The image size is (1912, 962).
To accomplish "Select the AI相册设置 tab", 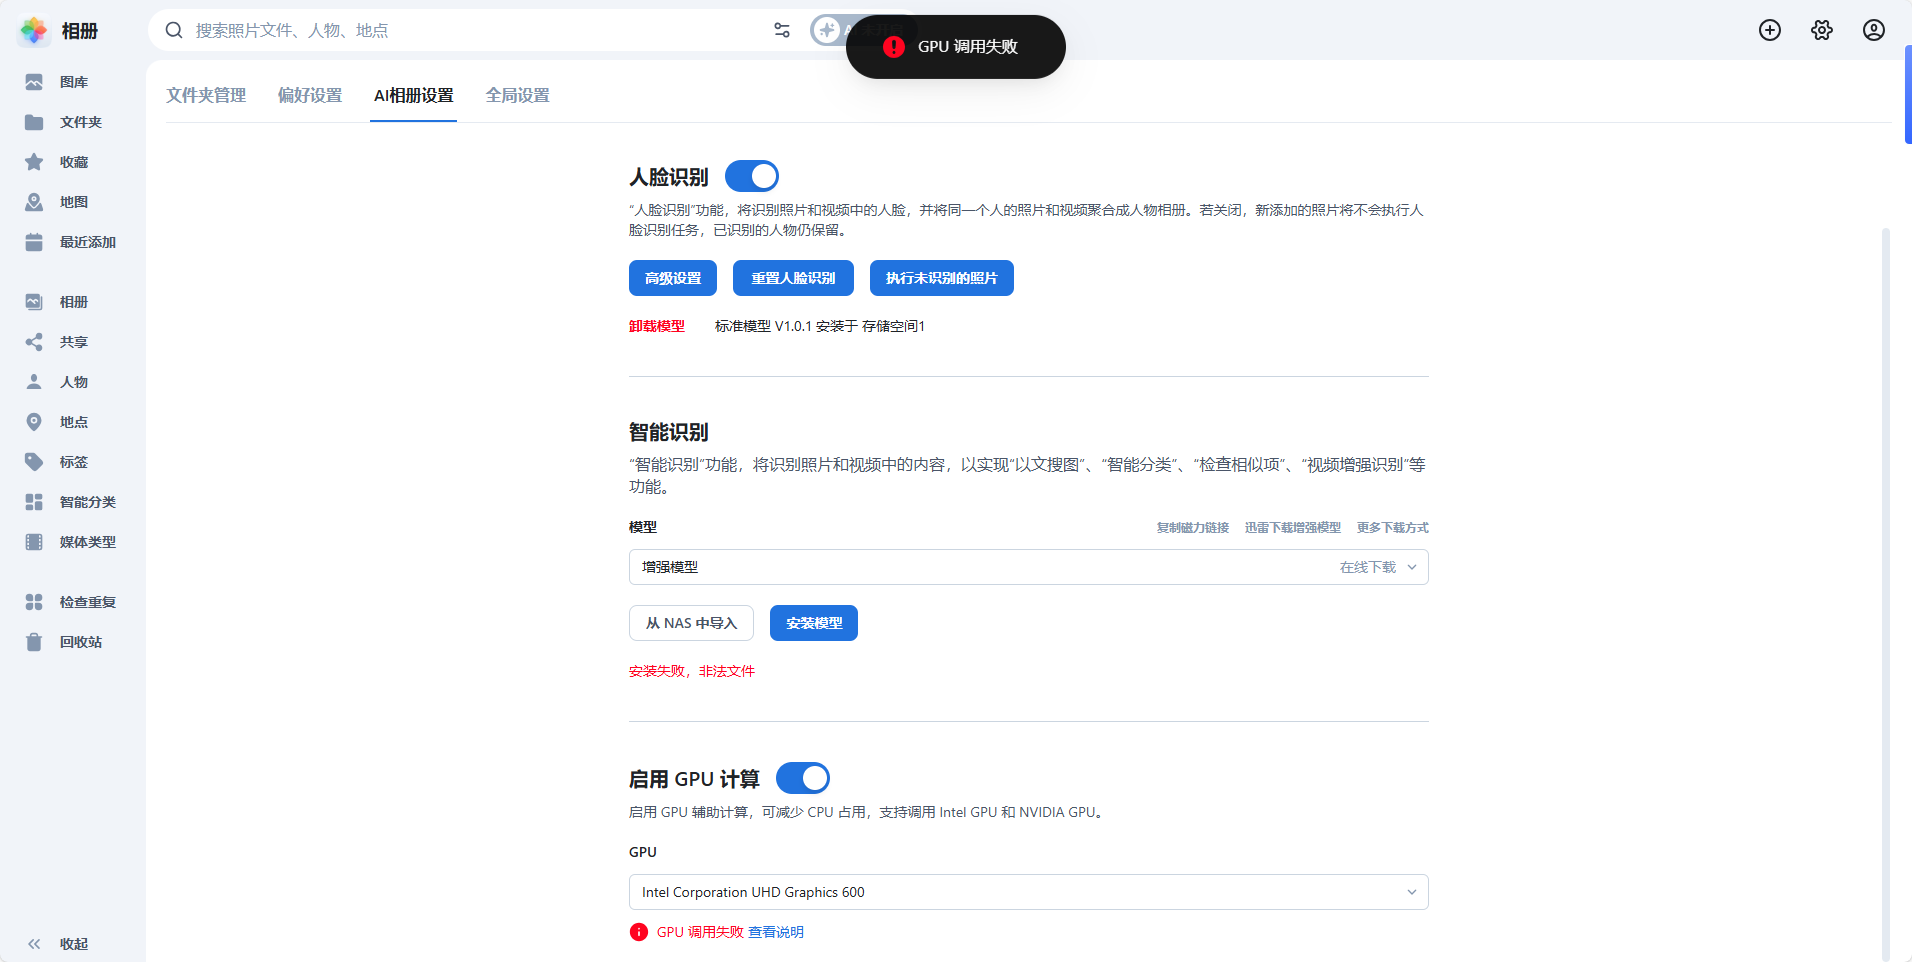I will point(414,95).
